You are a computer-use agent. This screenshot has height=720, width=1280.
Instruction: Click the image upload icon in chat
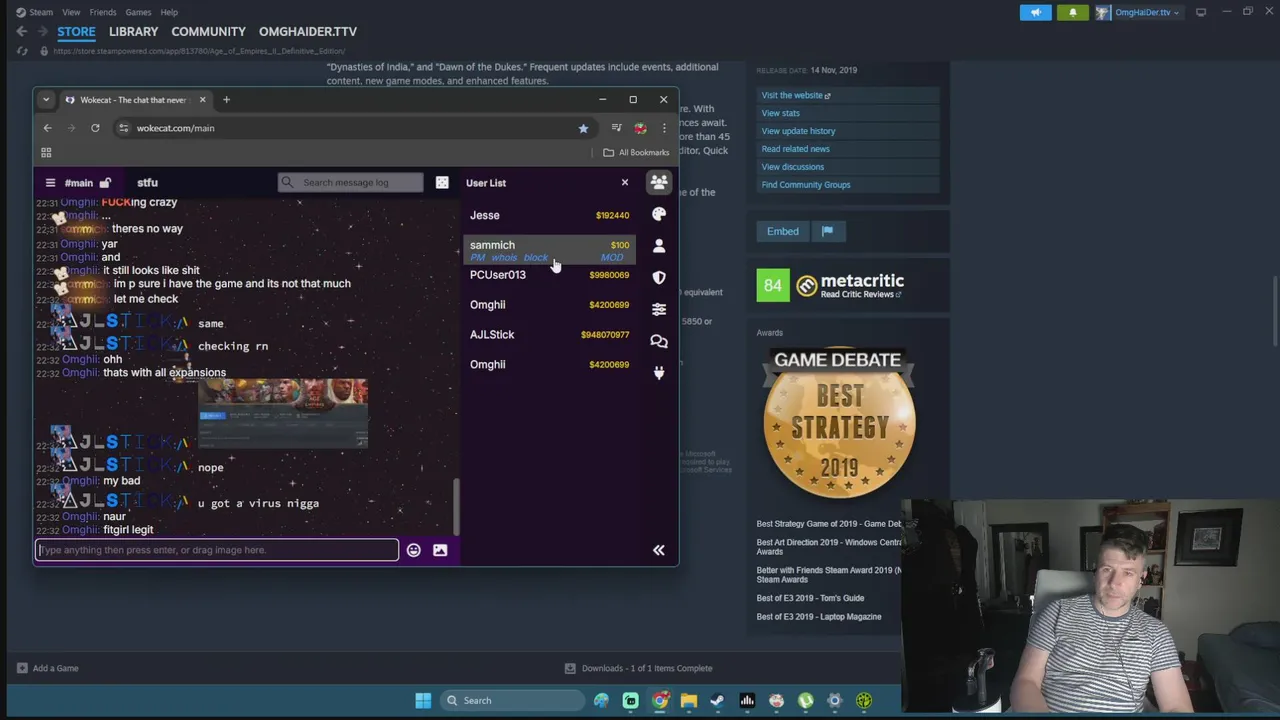coord(440,550)
